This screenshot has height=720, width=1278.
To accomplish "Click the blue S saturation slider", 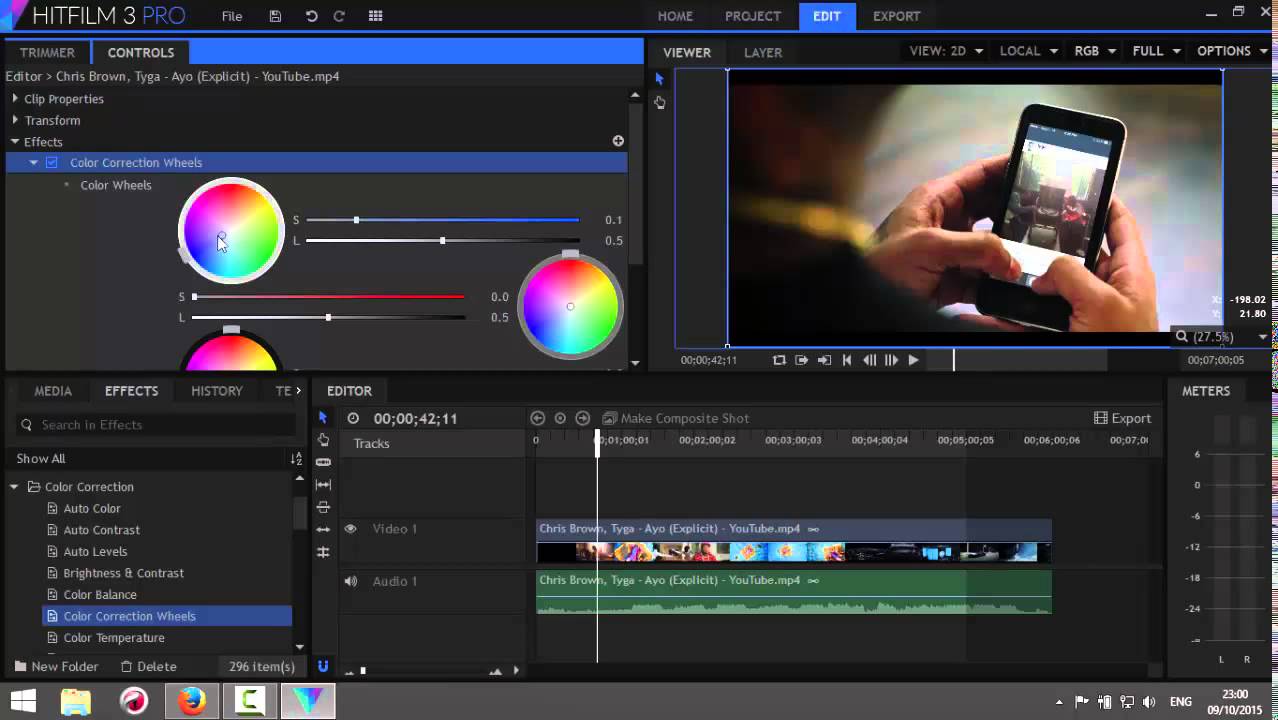I will point(443,219).
